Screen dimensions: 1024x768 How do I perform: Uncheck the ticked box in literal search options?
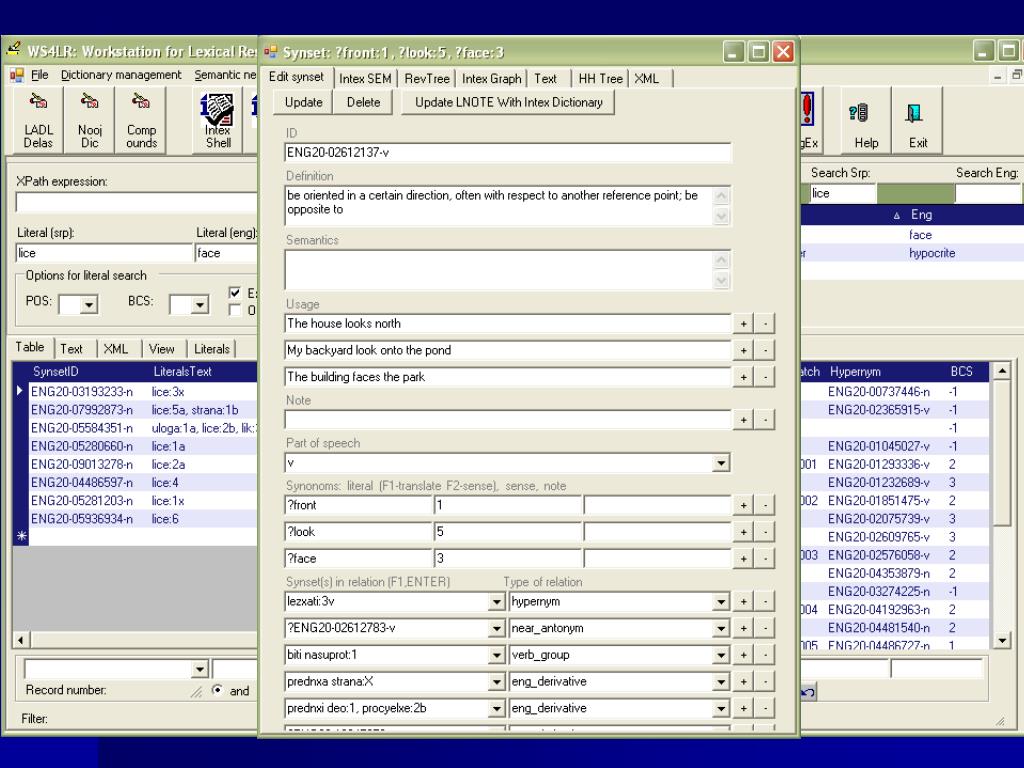point(235,293)
